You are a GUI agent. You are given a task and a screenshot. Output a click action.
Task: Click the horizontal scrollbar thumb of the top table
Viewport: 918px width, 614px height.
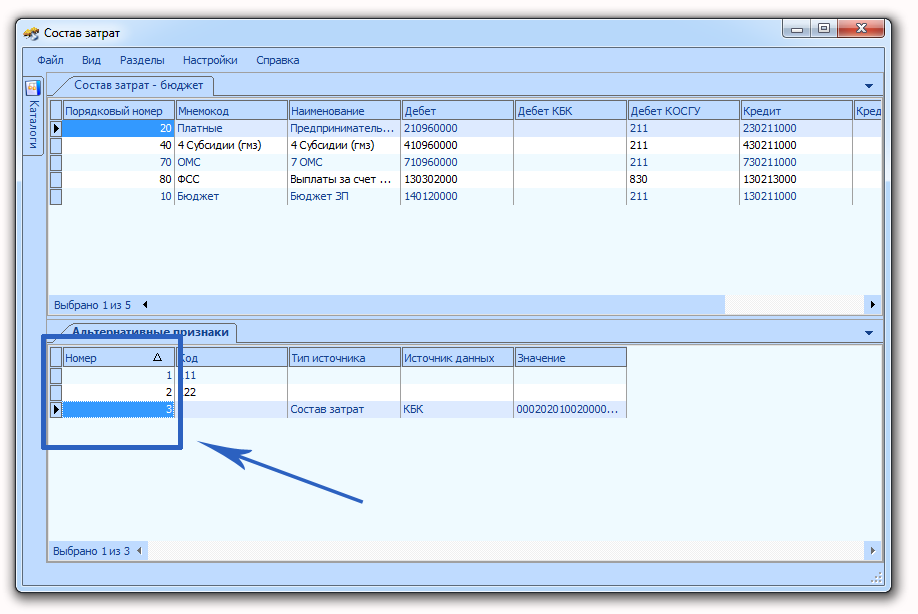pos(437,304)
